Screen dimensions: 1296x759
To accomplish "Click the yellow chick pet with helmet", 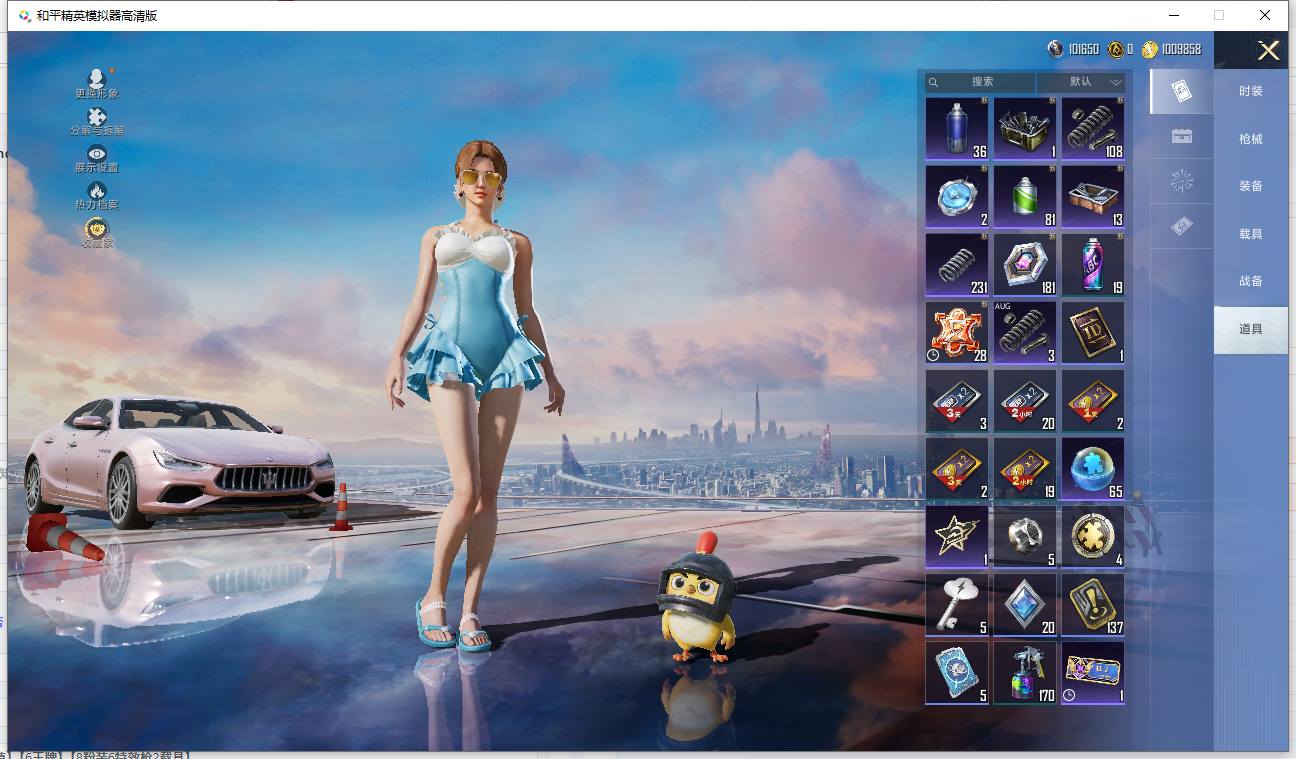I will [697, 596].
